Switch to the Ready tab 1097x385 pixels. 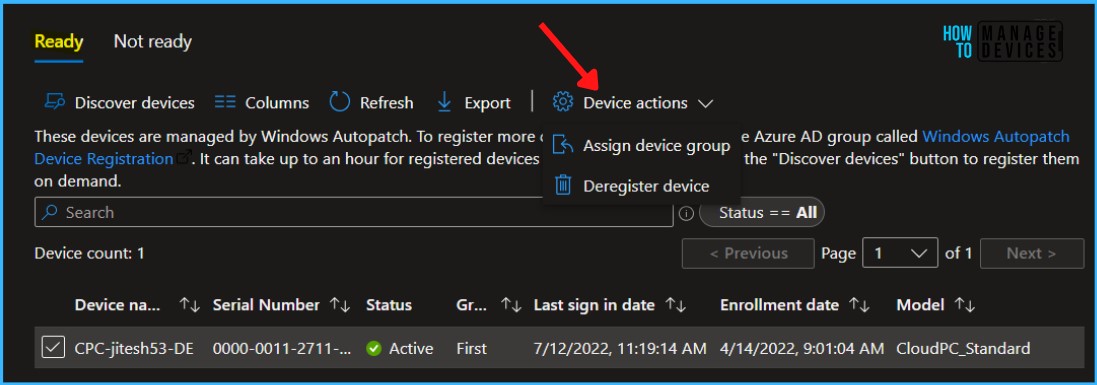point(59,42)
